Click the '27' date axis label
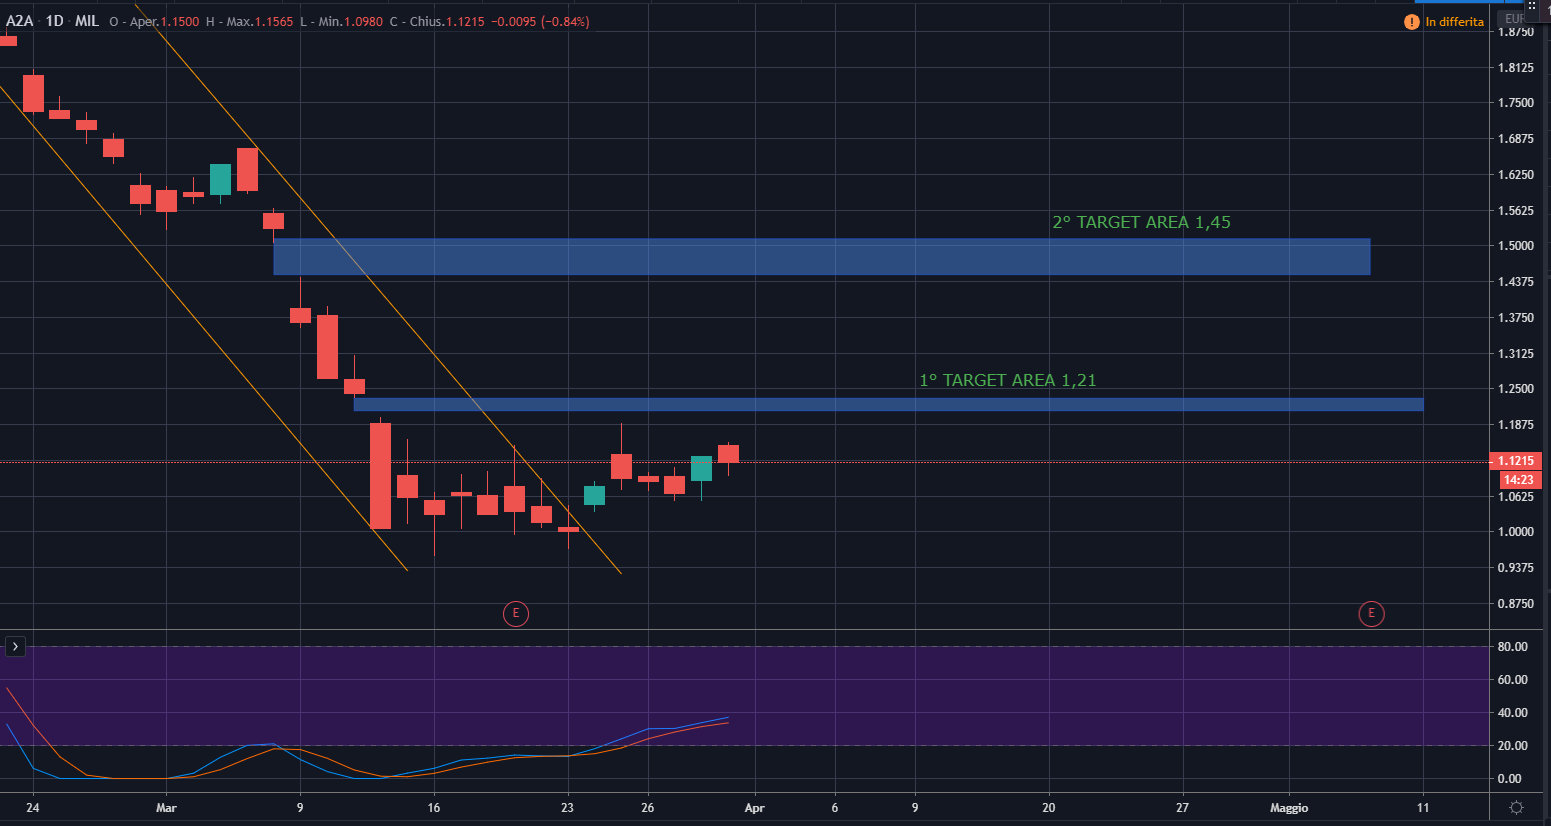The height and width of the screenshot is (826, 1551). 1183,807
